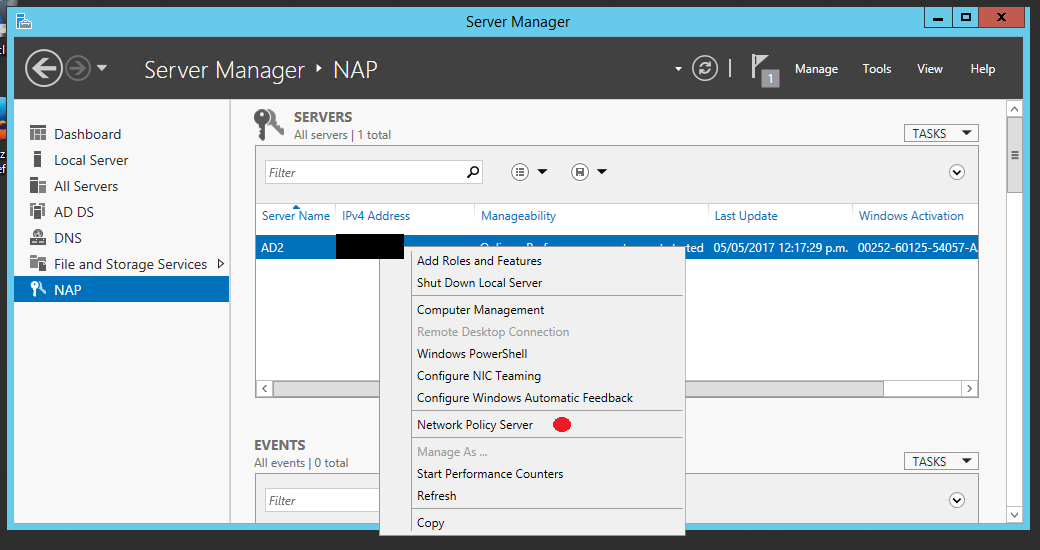Choose Shut Down Local Server
This screenshot has height=550, width=1040.
pyautogui.click(x=479, y=283)
